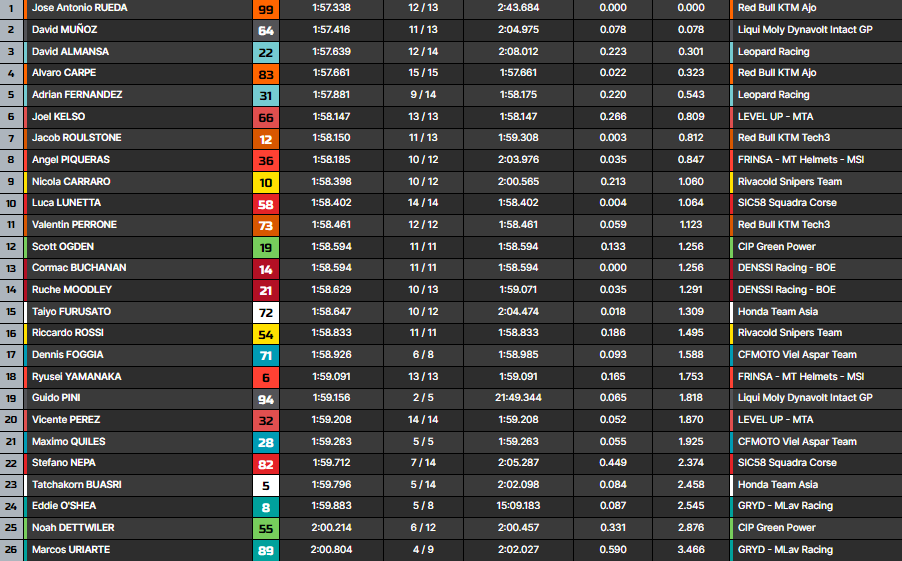The width and height of the screenshot is (902, 561).
Task: Select the yellow number 10 badge
Action: click(266, 182)
